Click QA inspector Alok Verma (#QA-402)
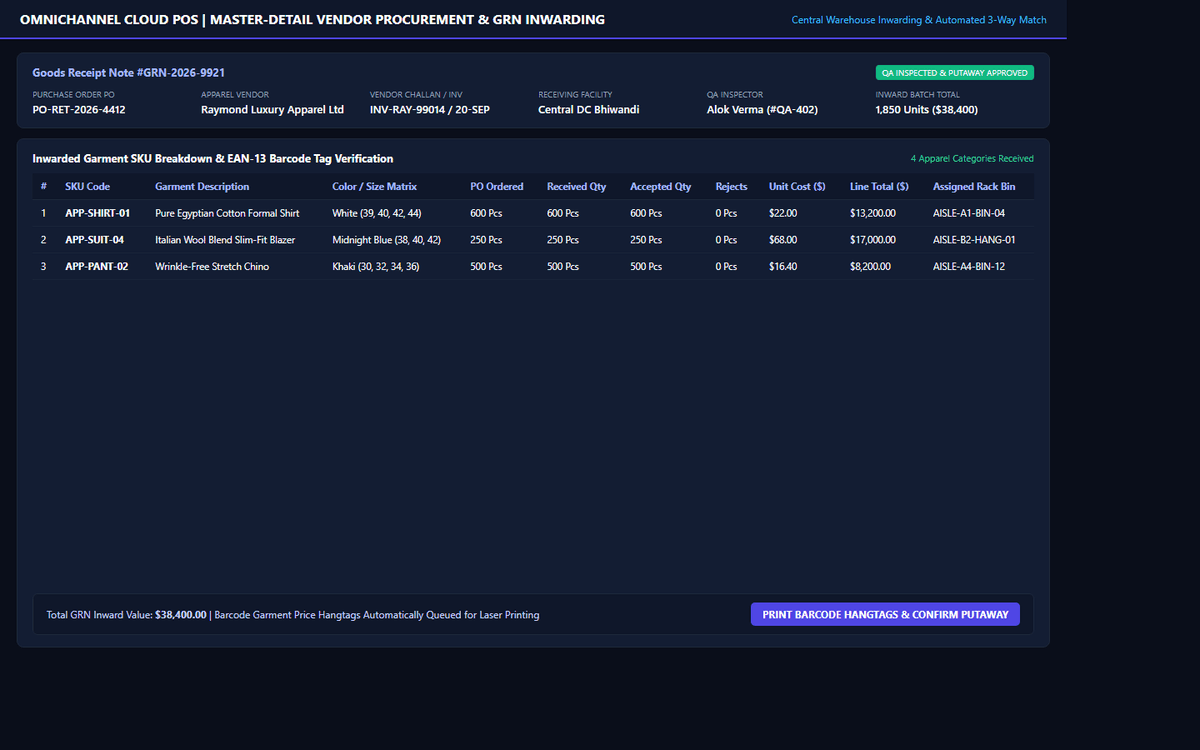 (x=762, y=110)
